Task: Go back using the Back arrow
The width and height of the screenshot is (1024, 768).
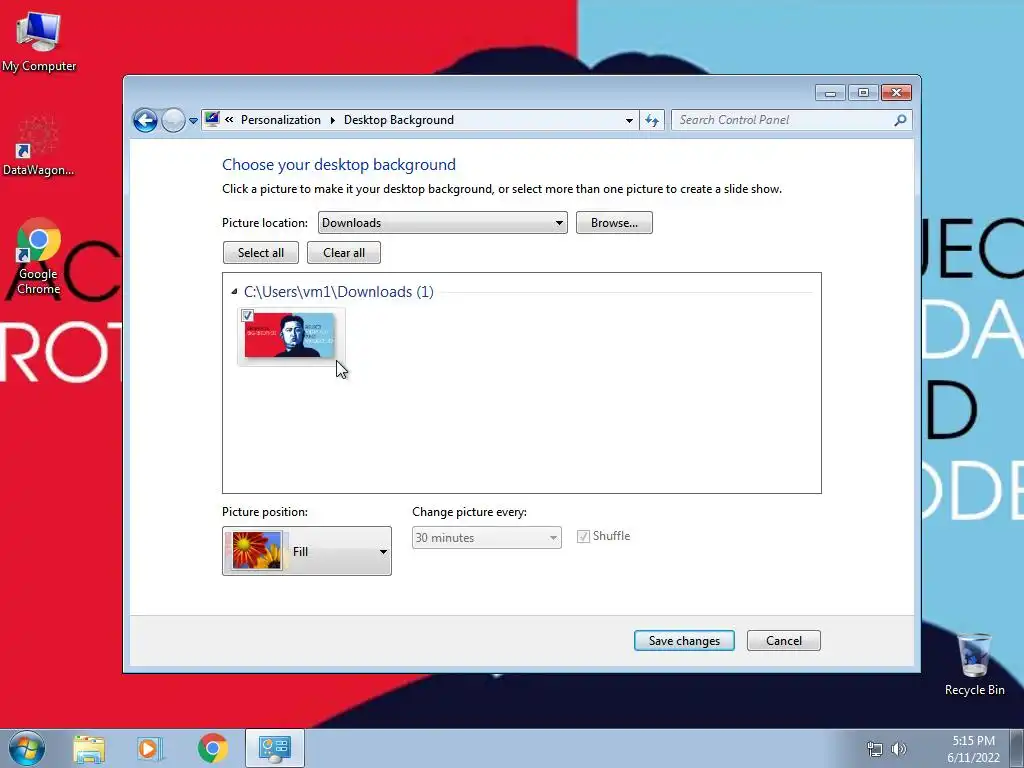Action: coord(145,120)
